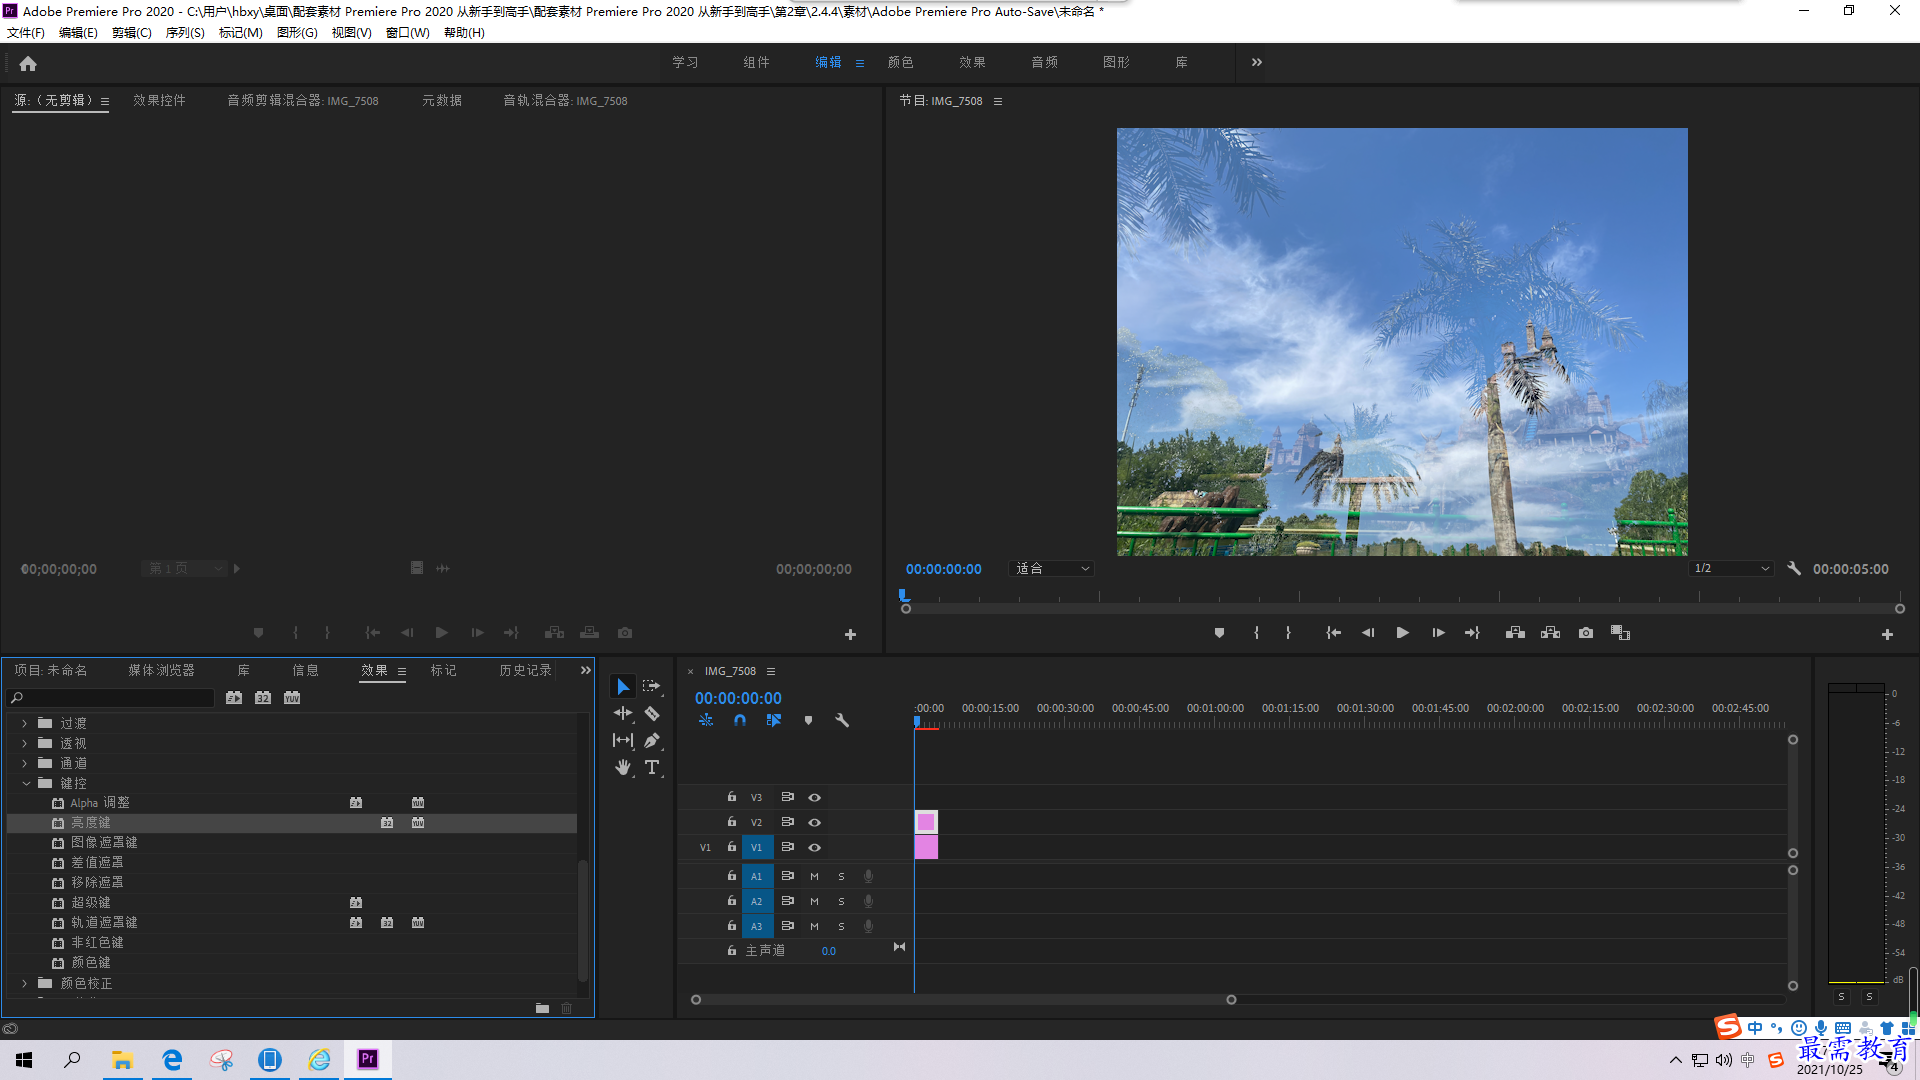This screenshot has height=1080, width=1920.
Task: Lock the V3 track
Action: tap(732, 797)
